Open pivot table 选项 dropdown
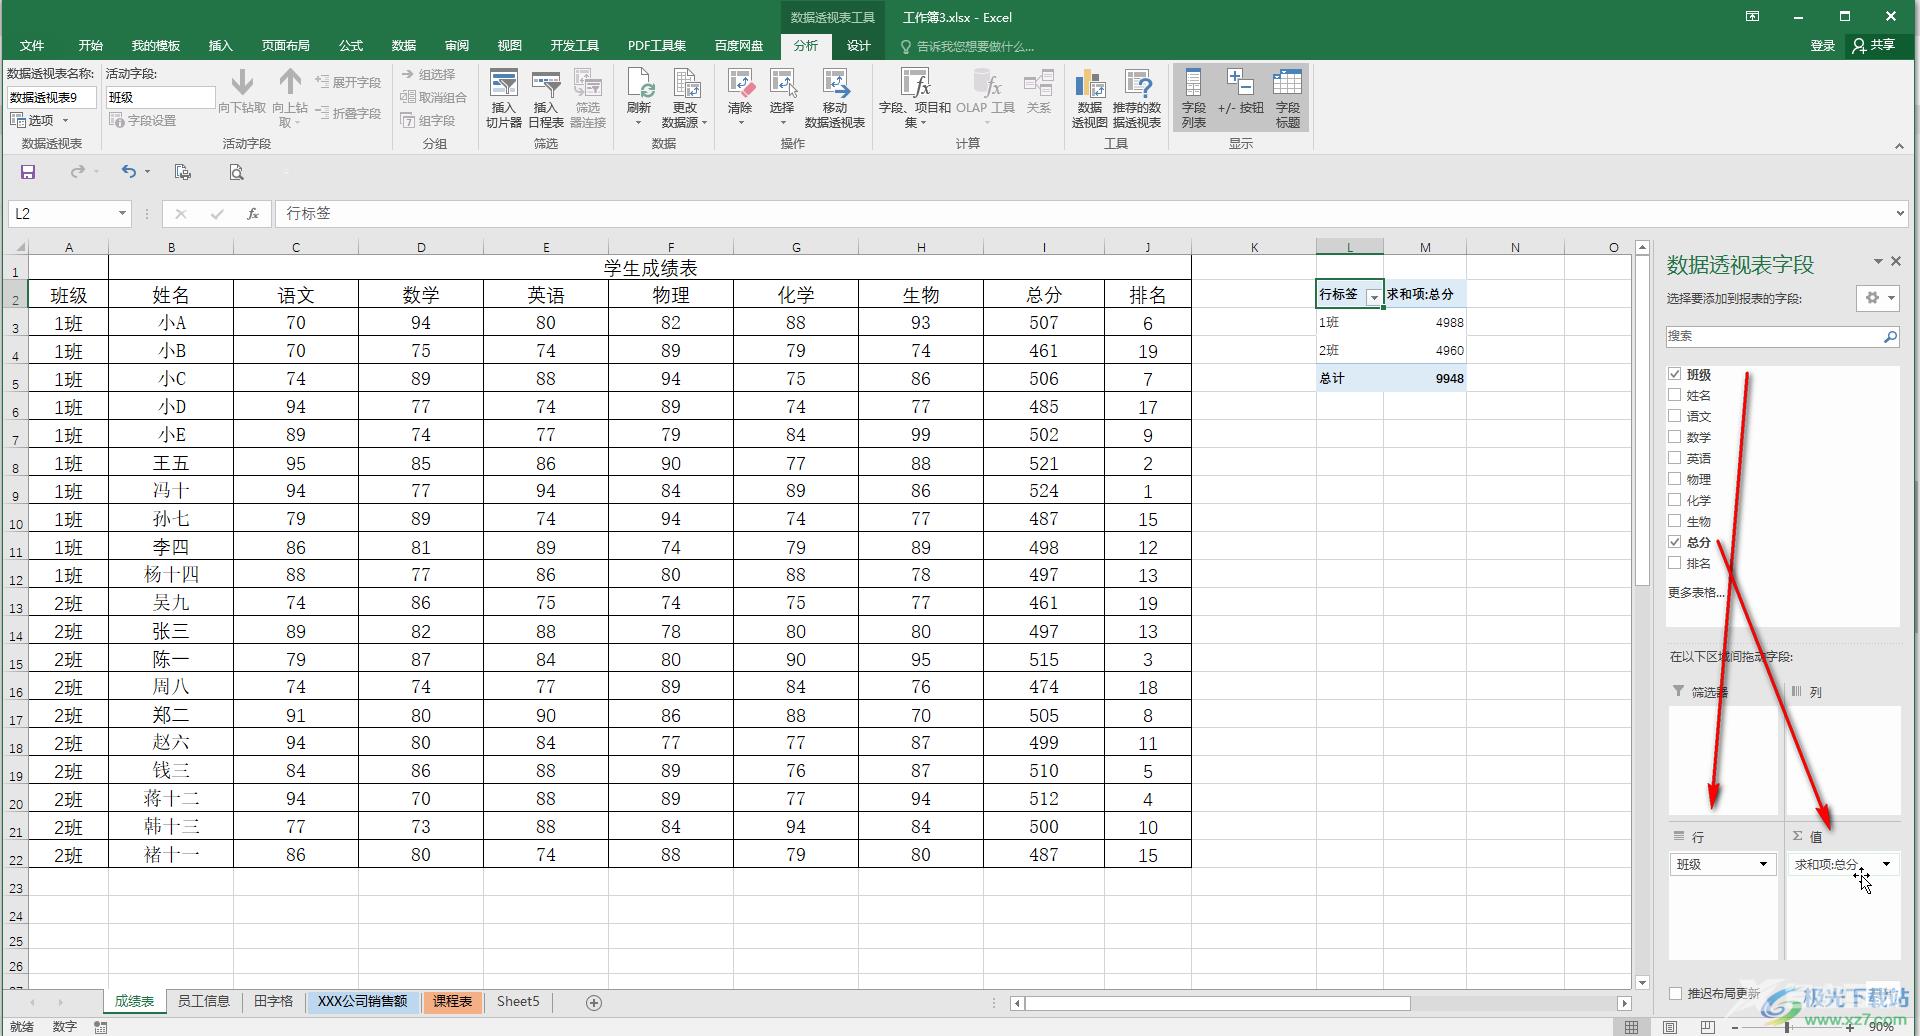The height and width of the screenshot is (1036, 1920). click(x=40, y=120)
